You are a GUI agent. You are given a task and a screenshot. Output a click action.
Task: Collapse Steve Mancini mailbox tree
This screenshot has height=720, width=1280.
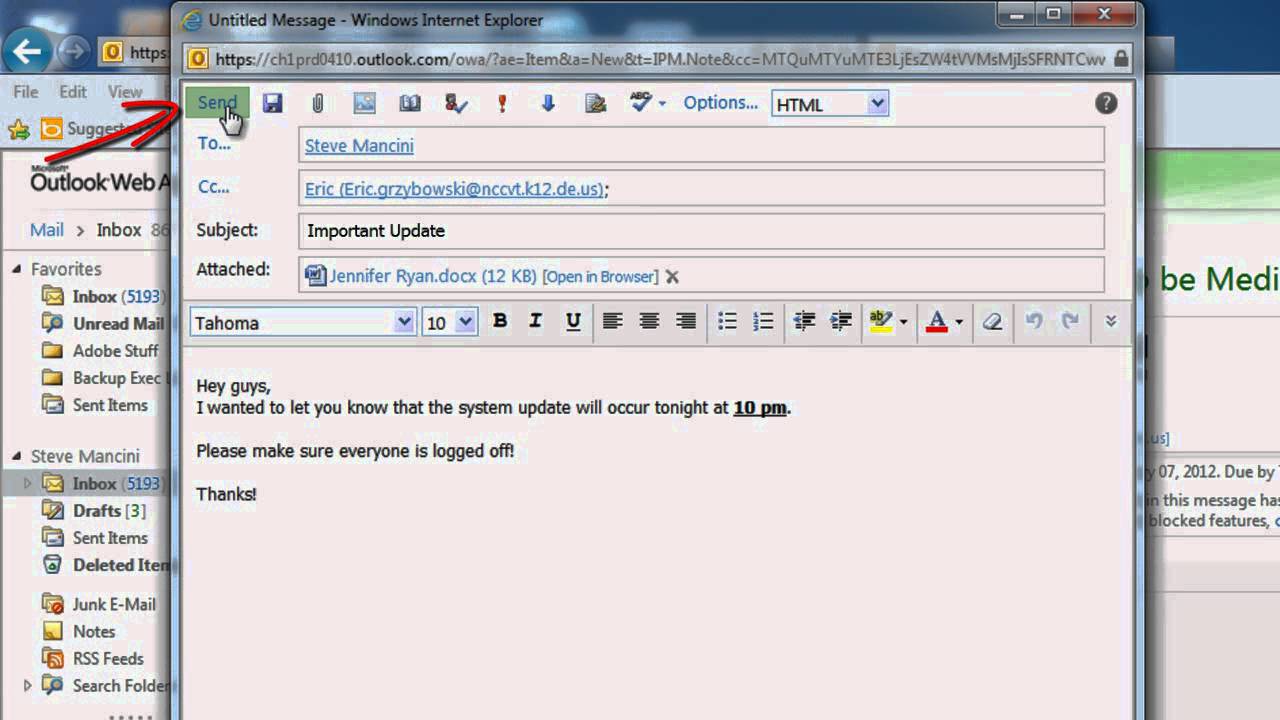[x=16, y=456]
